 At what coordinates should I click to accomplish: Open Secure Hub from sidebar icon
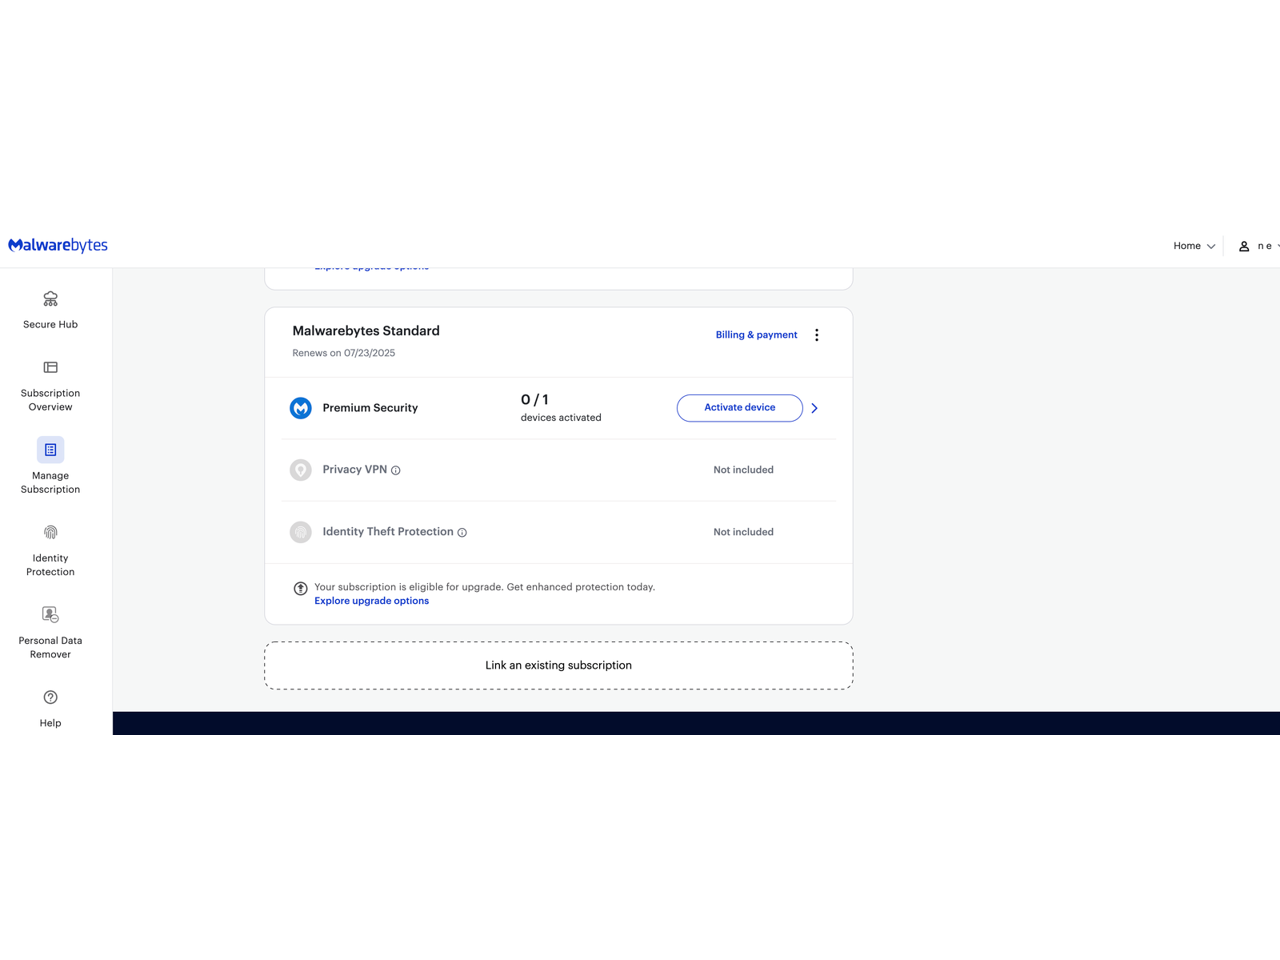[x=50, y=299]
